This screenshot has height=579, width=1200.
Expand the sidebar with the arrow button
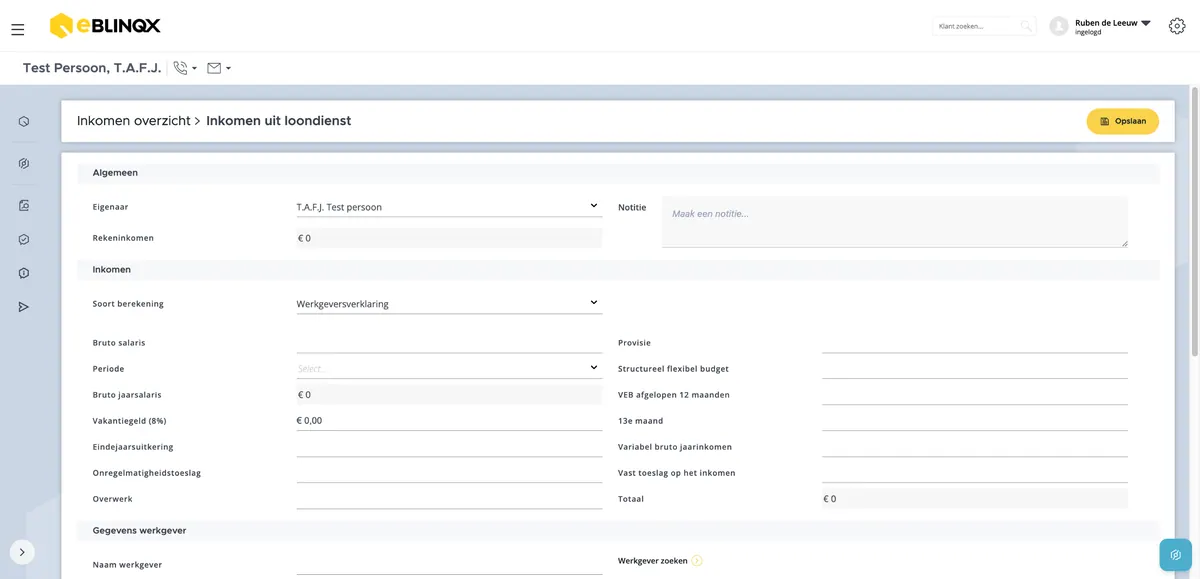pyautogui.click(x=22, y=552)
